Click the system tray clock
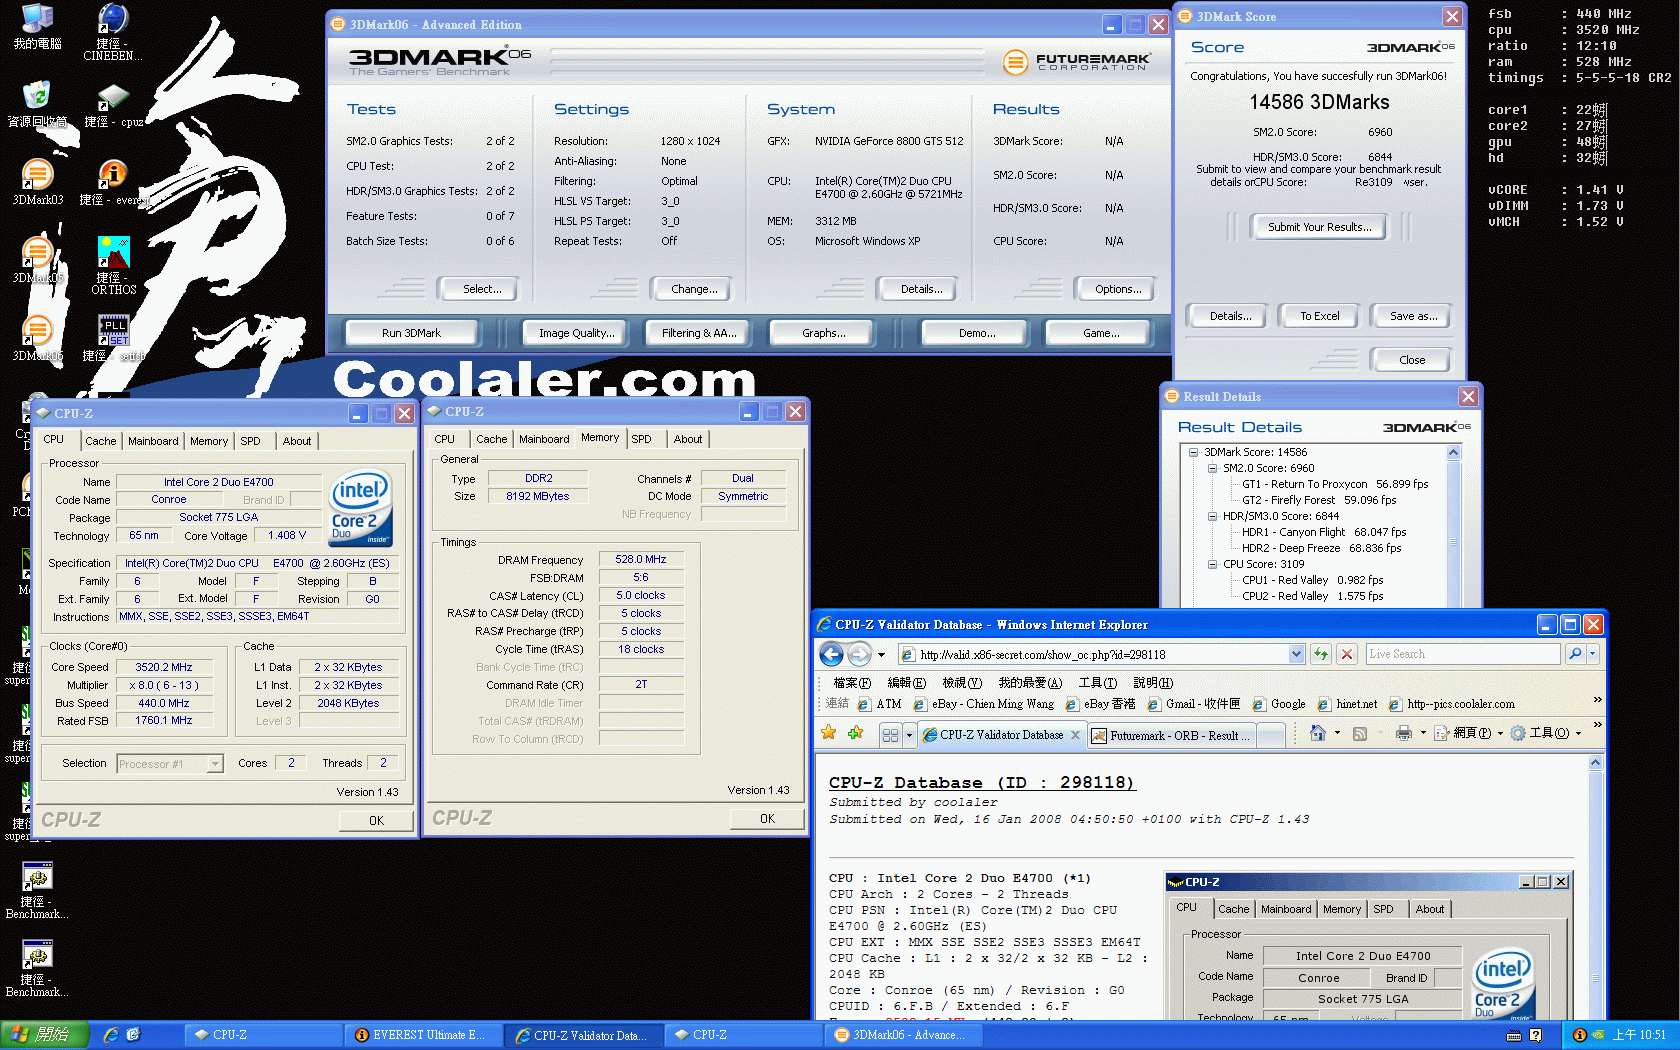The height and width of the screenshot is (1050, 1680). 1639,1035
